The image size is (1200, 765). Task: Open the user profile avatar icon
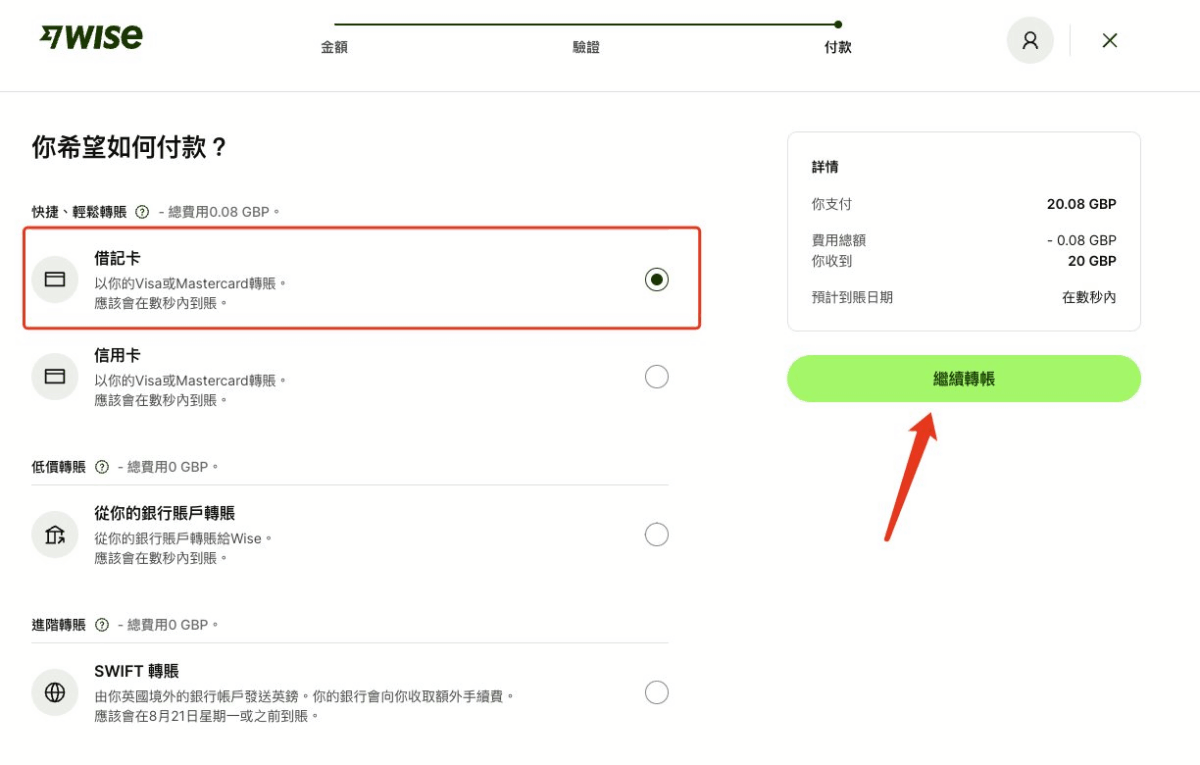click(x=1030, y=41)
